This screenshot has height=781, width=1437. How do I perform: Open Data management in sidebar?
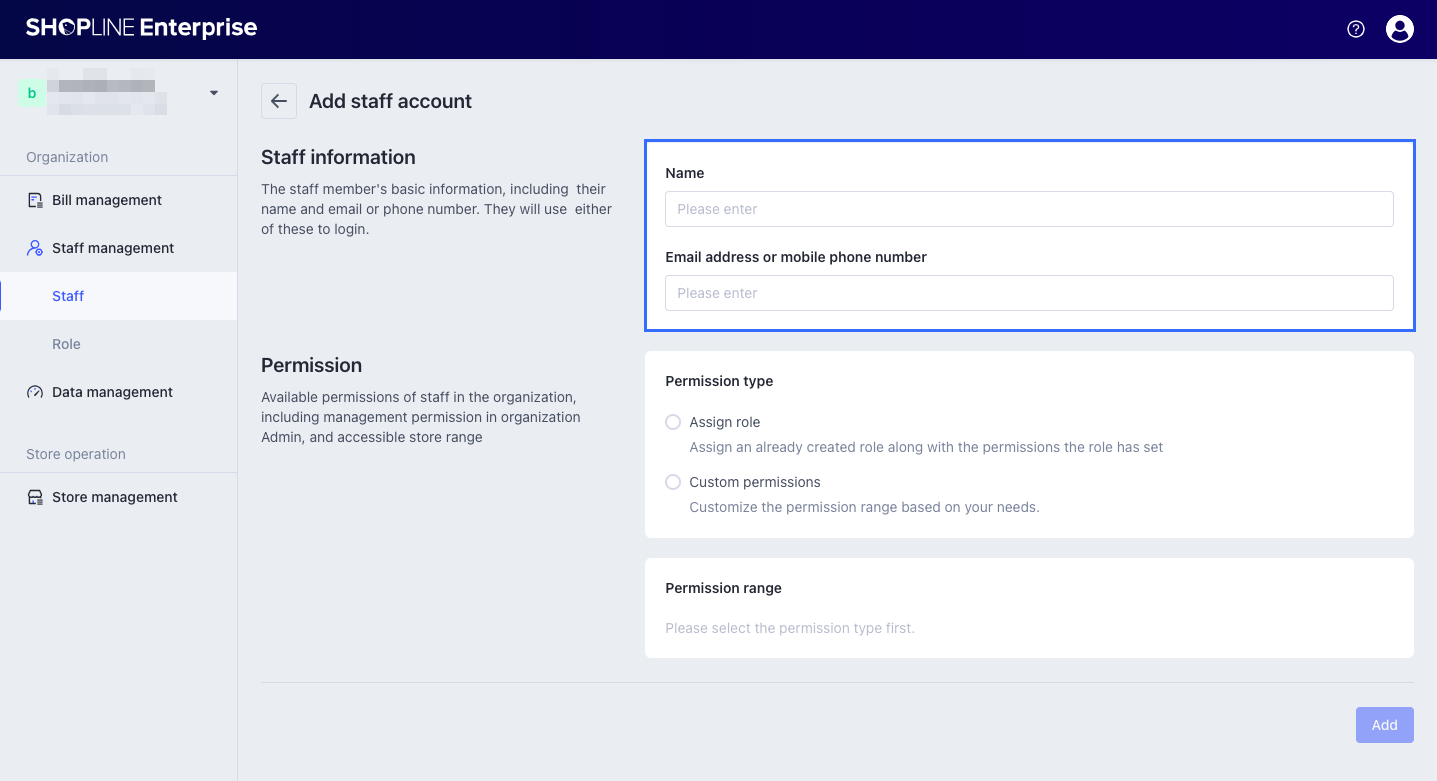point(118,392)
